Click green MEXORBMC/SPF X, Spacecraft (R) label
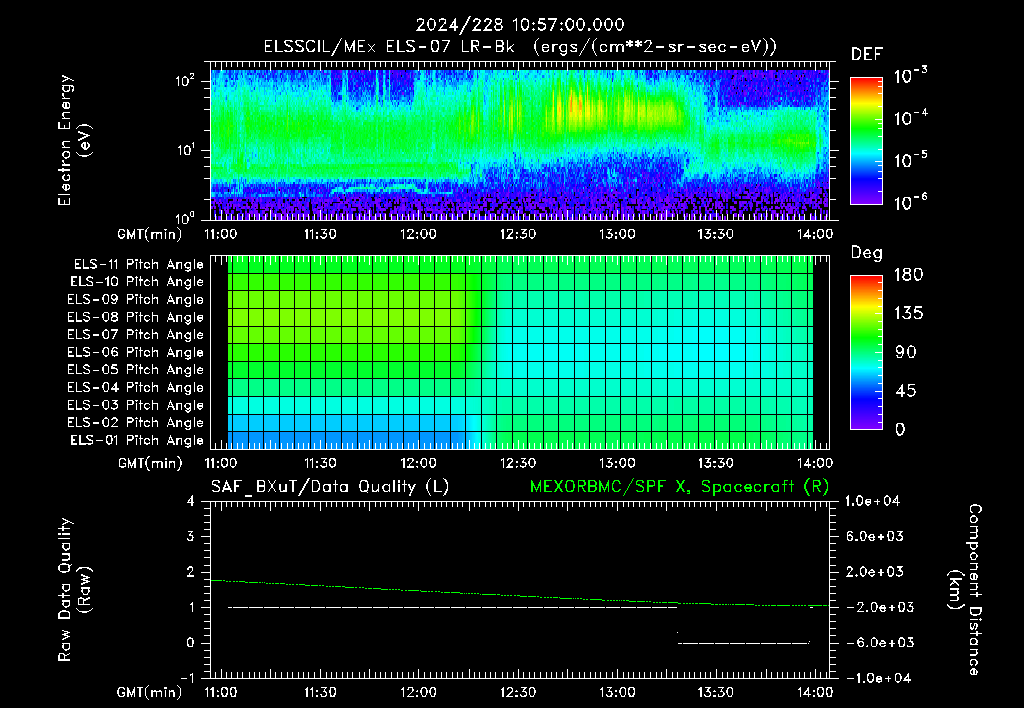The width and height of the screenshot is (1024, 708). click(679, 487)
